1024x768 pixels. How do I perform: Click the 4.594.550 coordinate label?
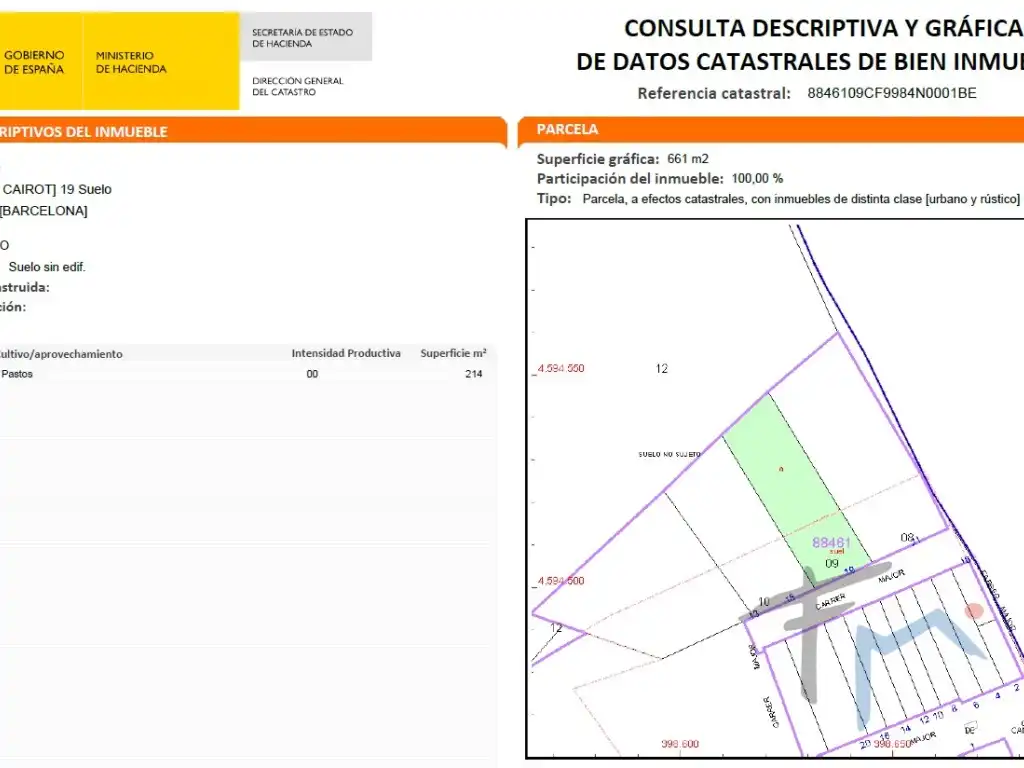tap(561, 368)
